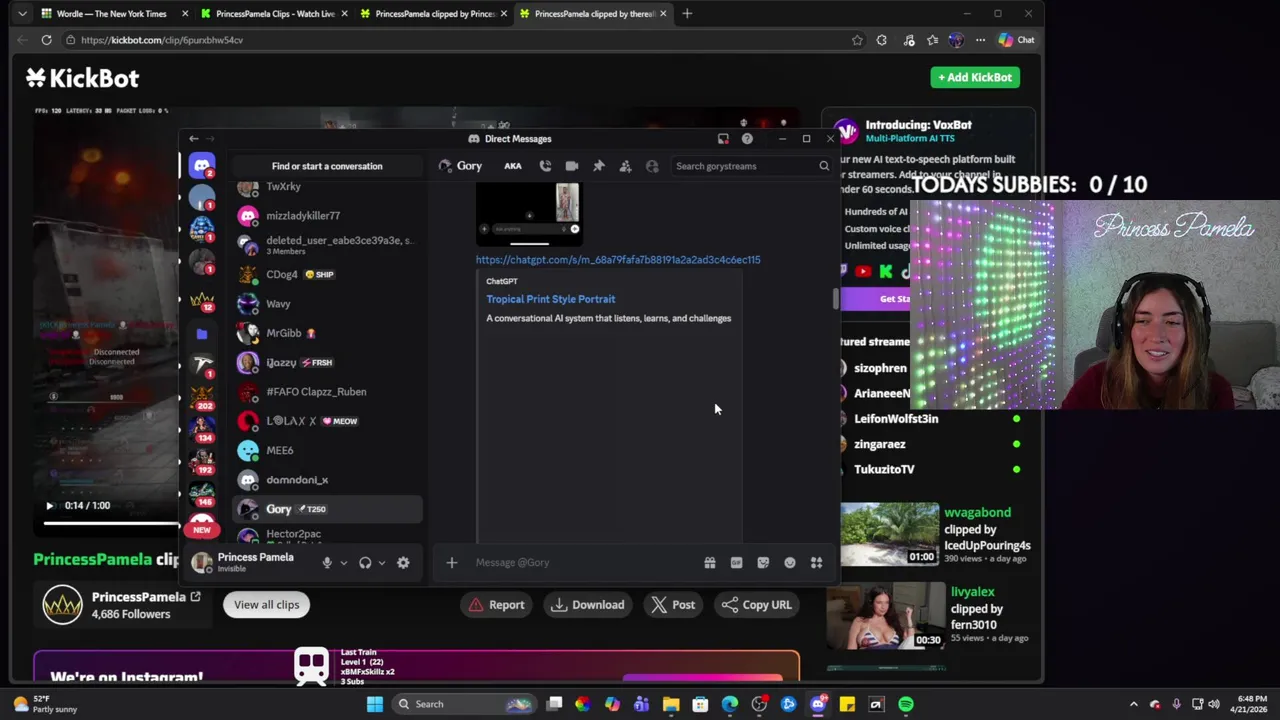1280x720 pixels.
Task: Attach a file with the plus button
Action: (452, 563)
